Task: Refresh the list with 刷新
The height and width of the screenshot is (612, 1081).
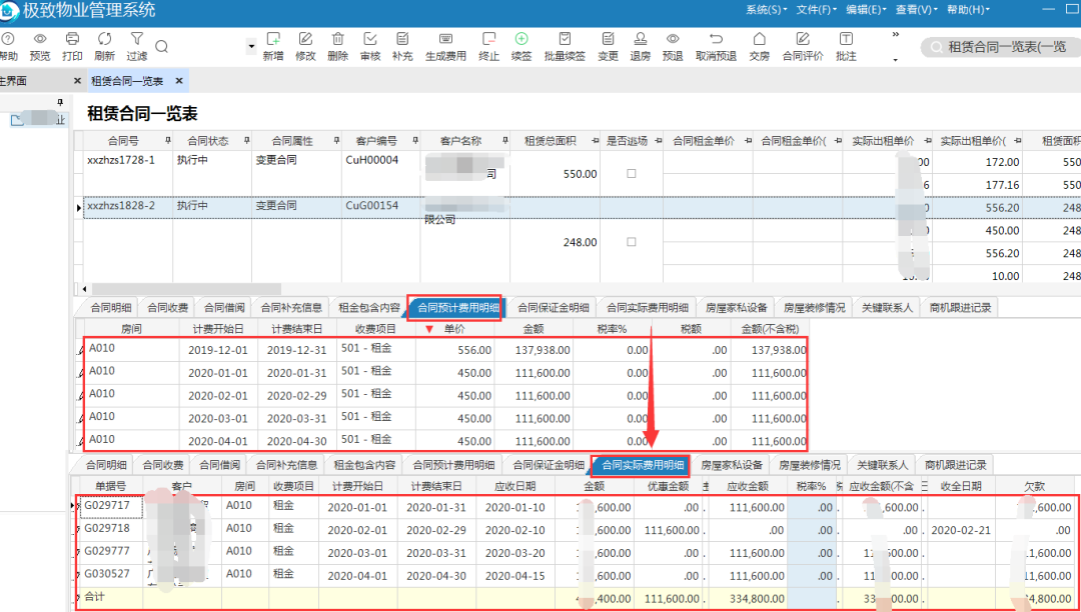Action: coord(105,46)
